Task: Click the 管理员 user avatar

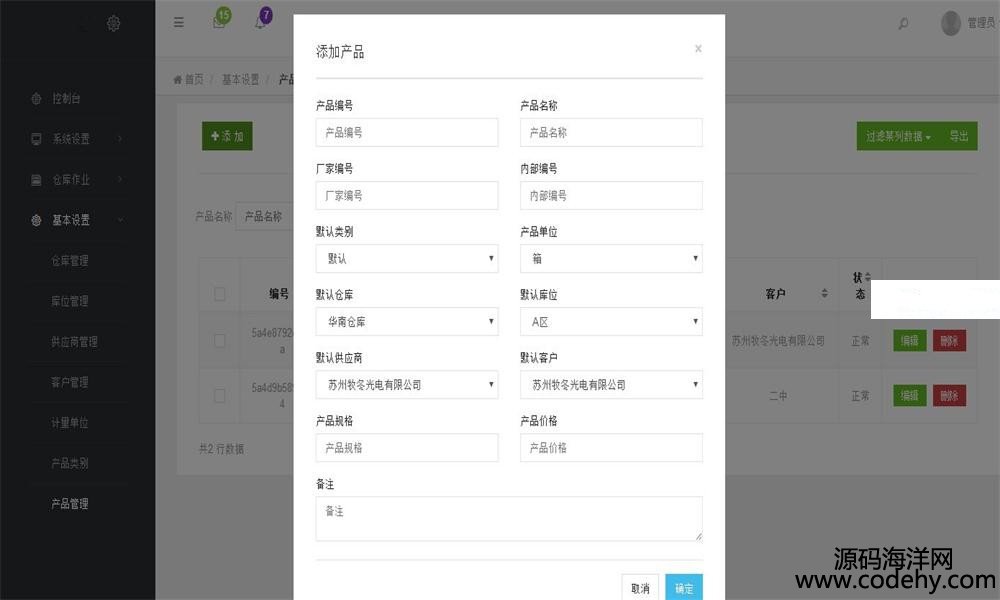Action: coord(950,23)
